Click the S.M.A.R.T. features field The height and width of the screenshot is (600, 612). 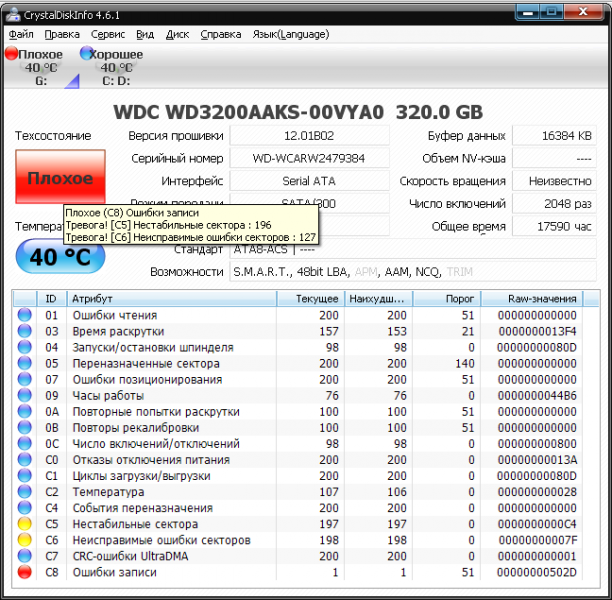click(413, 272)
